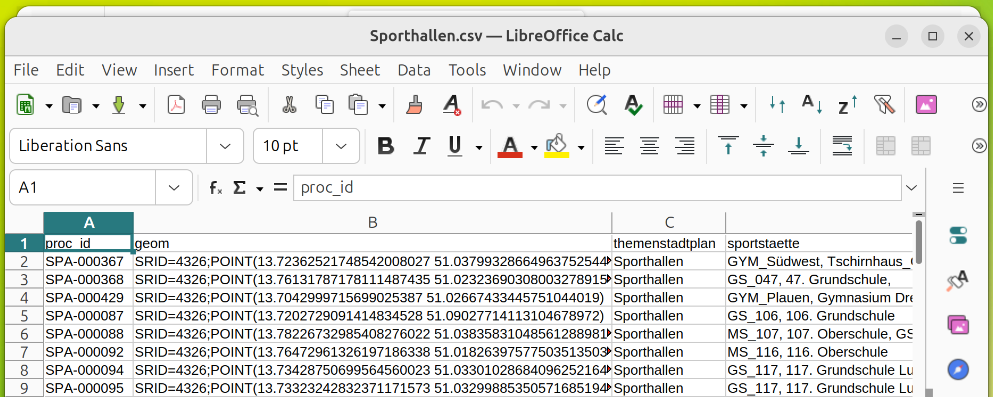
Task: Apply red font color
Action: 510,146
